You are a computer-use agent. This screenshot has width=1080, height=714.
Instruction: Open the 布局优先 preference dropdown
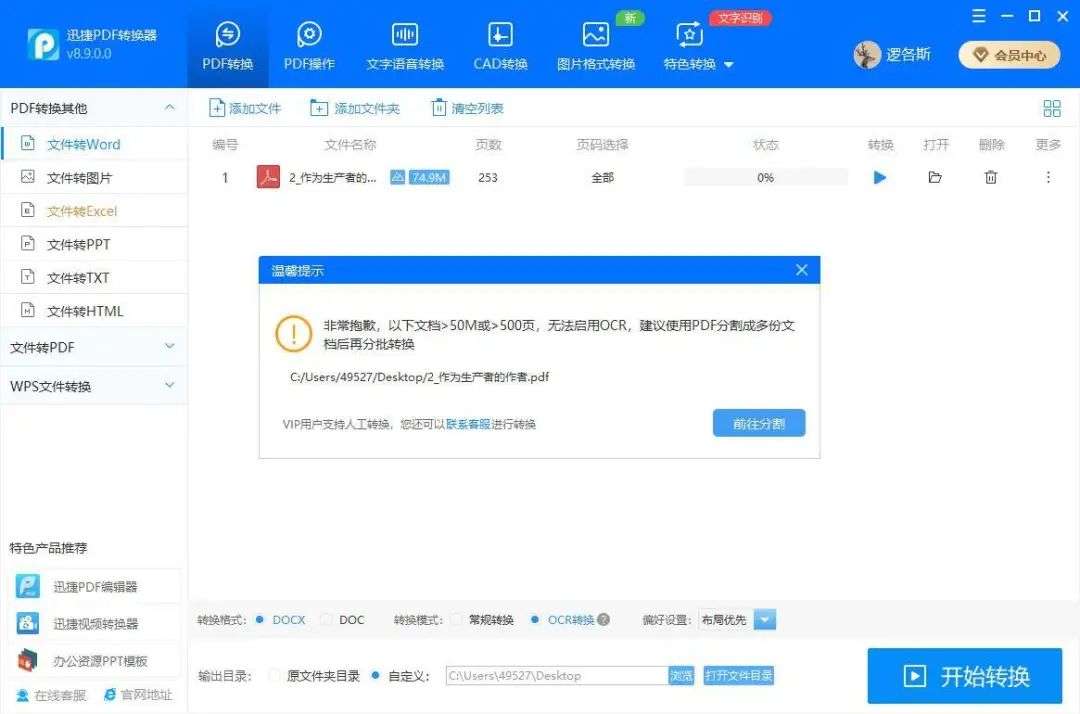pos(765,620)
